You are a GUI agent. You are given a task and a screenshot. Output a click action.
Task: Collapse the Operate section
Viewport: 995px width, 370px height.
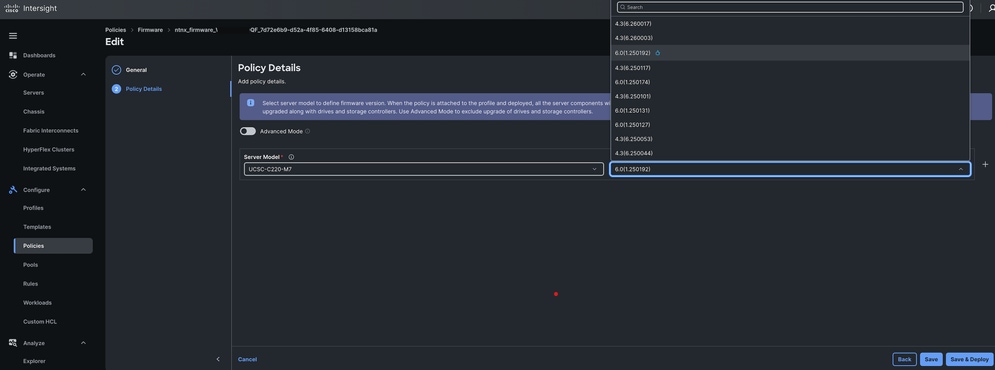click(83, 75)
